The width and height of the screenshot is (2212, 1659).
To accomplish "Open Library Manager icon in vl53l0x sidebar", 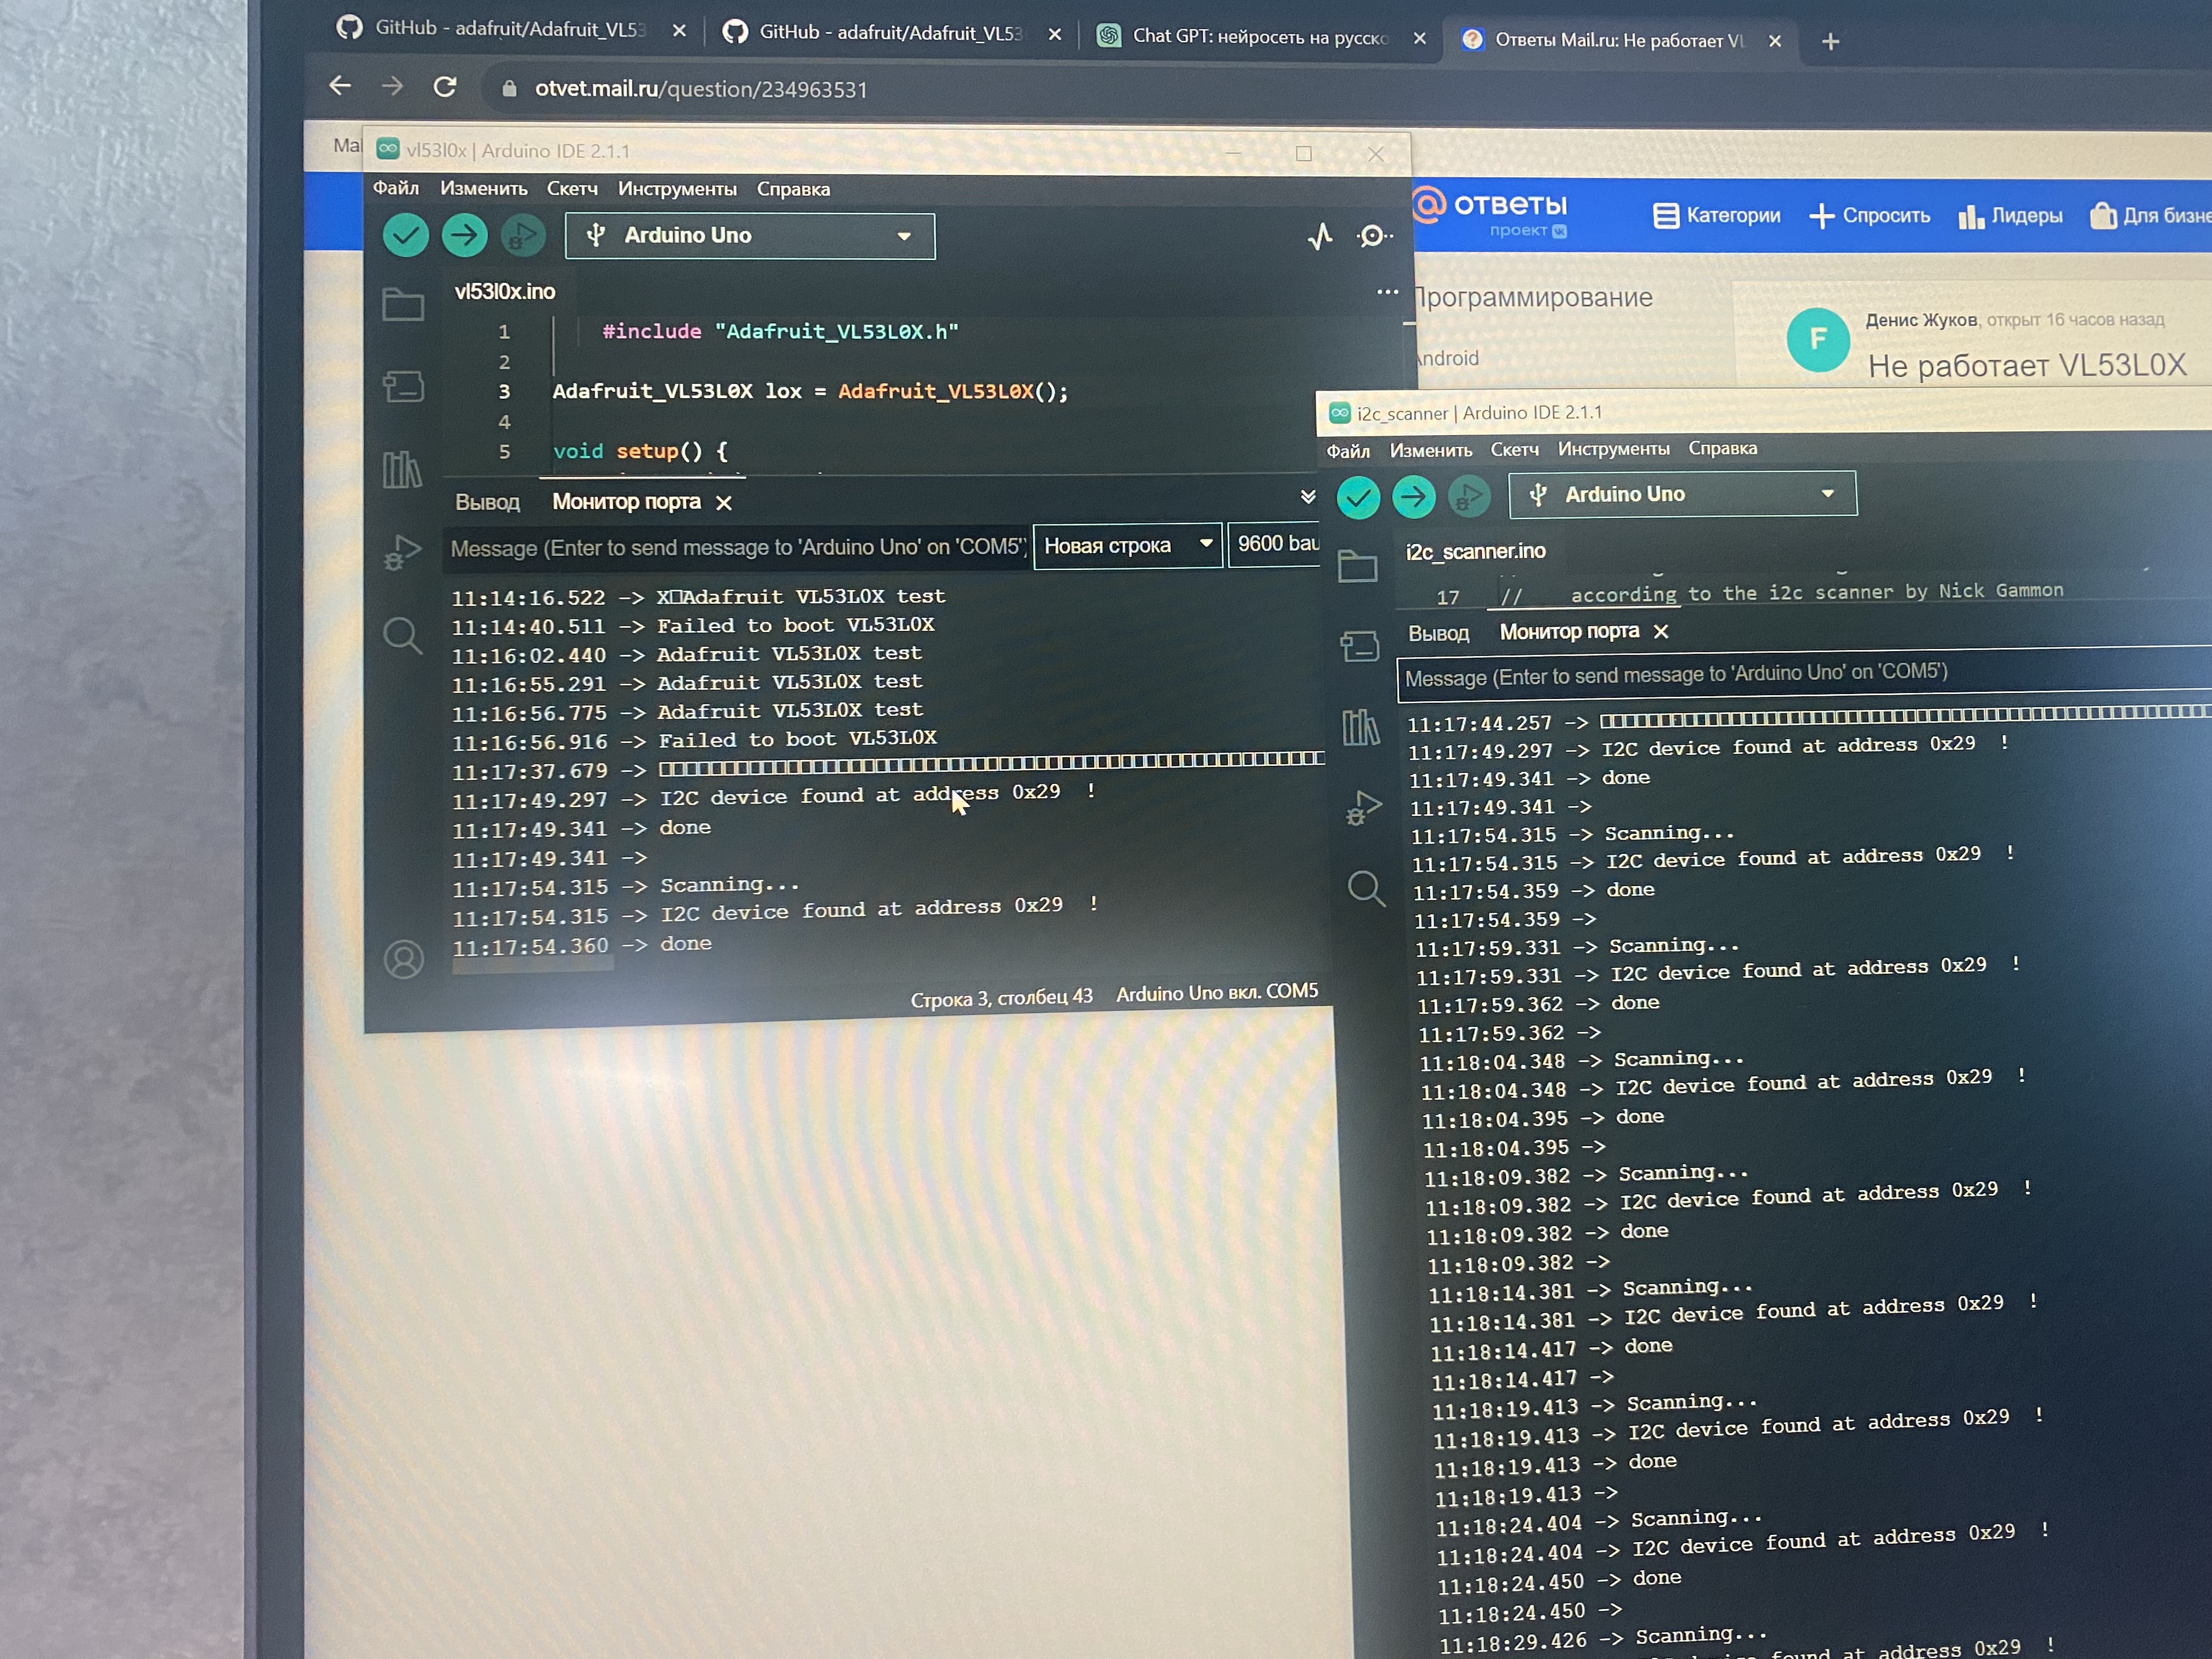I will (x=402, y=469).
